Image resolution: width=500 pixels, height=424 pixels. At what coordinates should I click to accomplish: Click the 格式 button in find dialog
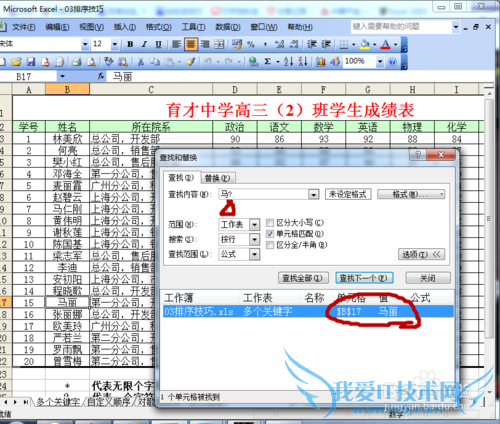pyautogui.click(x=411, y=194)
